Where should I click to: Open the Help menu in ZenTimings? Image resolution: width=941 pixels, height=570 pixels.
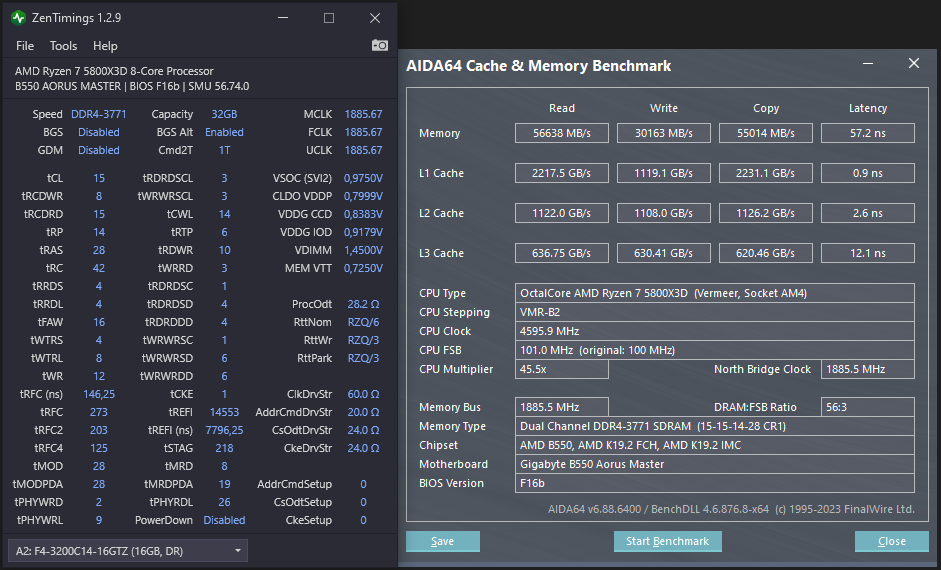tap(105, 46)
